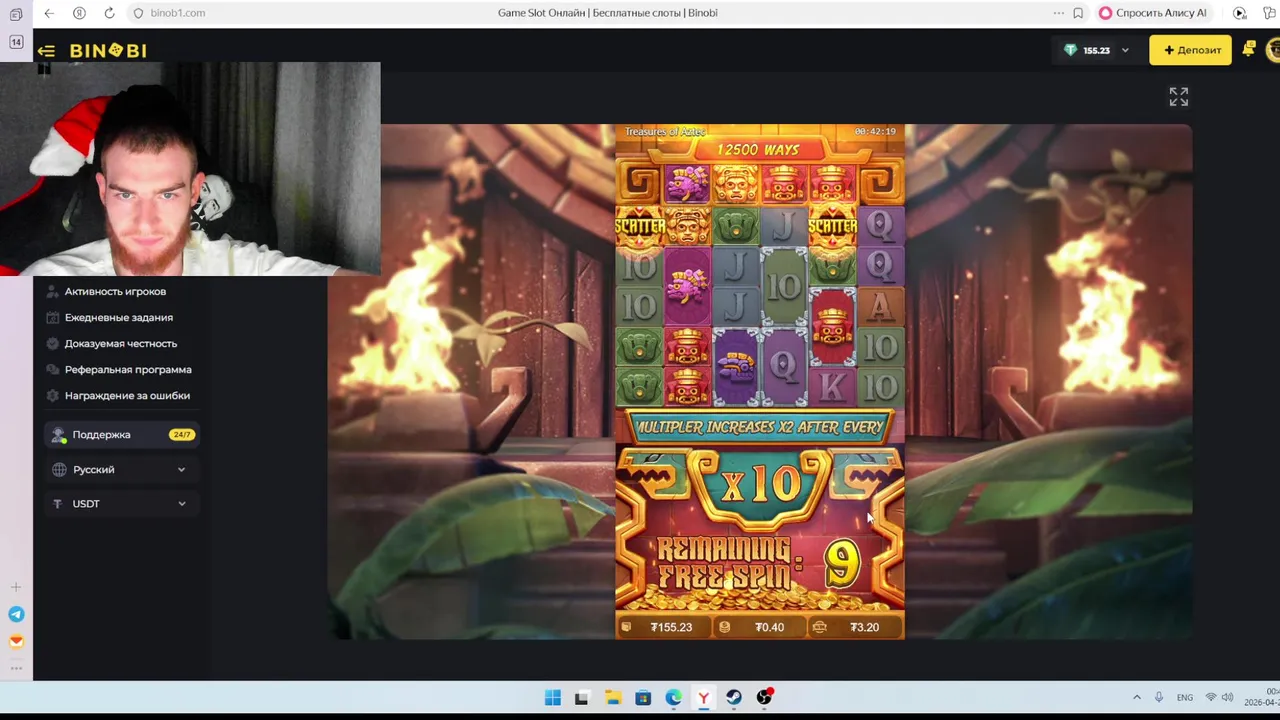Open Steam on the taskbar
1280x720 pixels.
pyautogui.click(x=734, y=697)
